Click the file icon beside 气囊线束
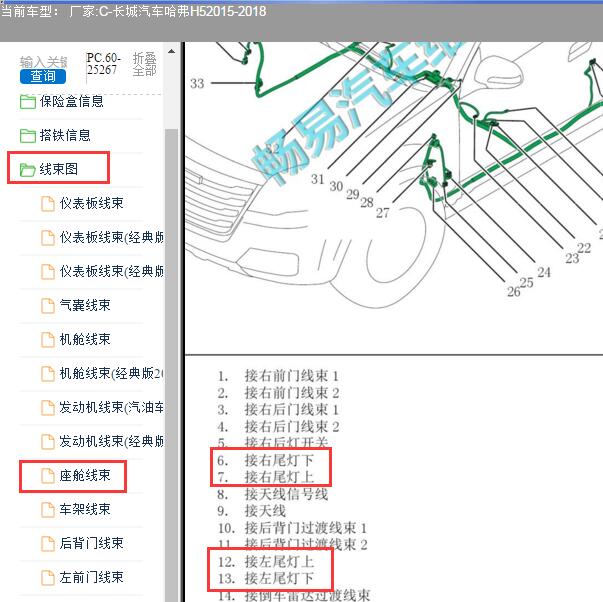Image resolution: width=603 pixels, height=602 pixels. pos(48,306)
